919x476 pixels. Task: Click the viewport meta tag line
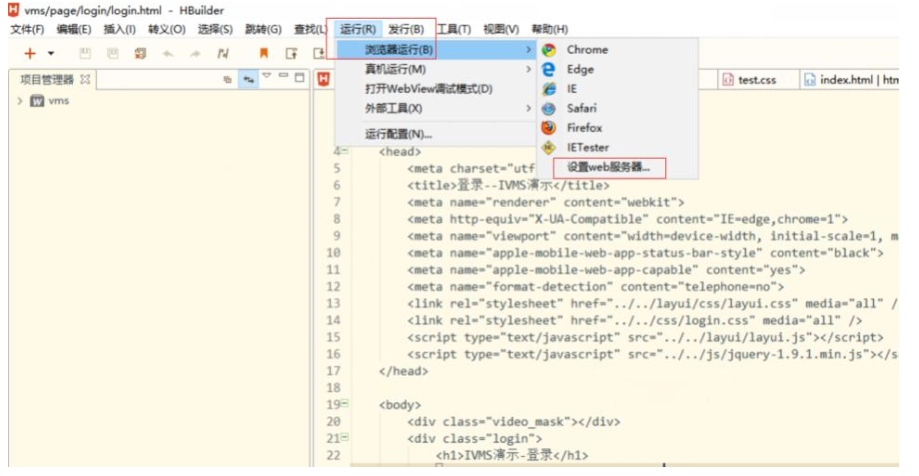[x=653, y=236]
